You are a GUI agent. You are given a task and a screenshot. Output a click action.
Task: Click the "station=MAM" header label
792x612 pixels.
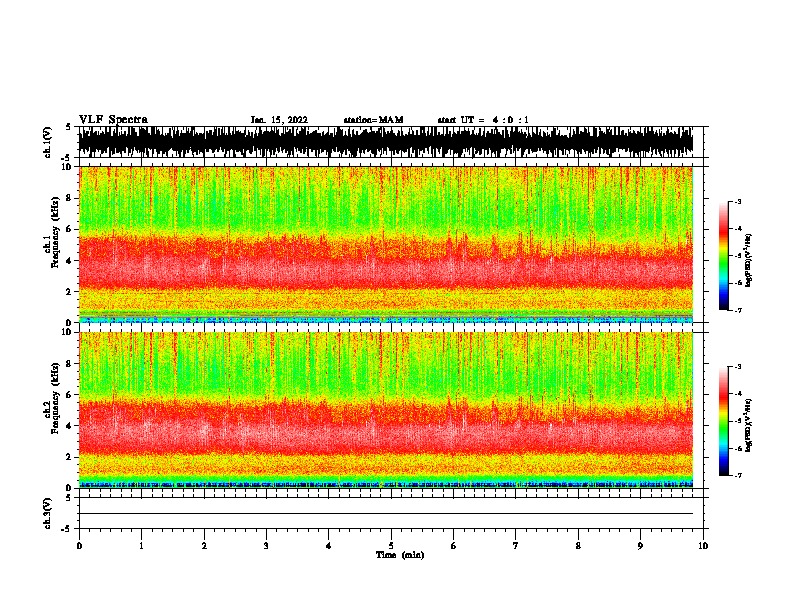coord(373,120)
